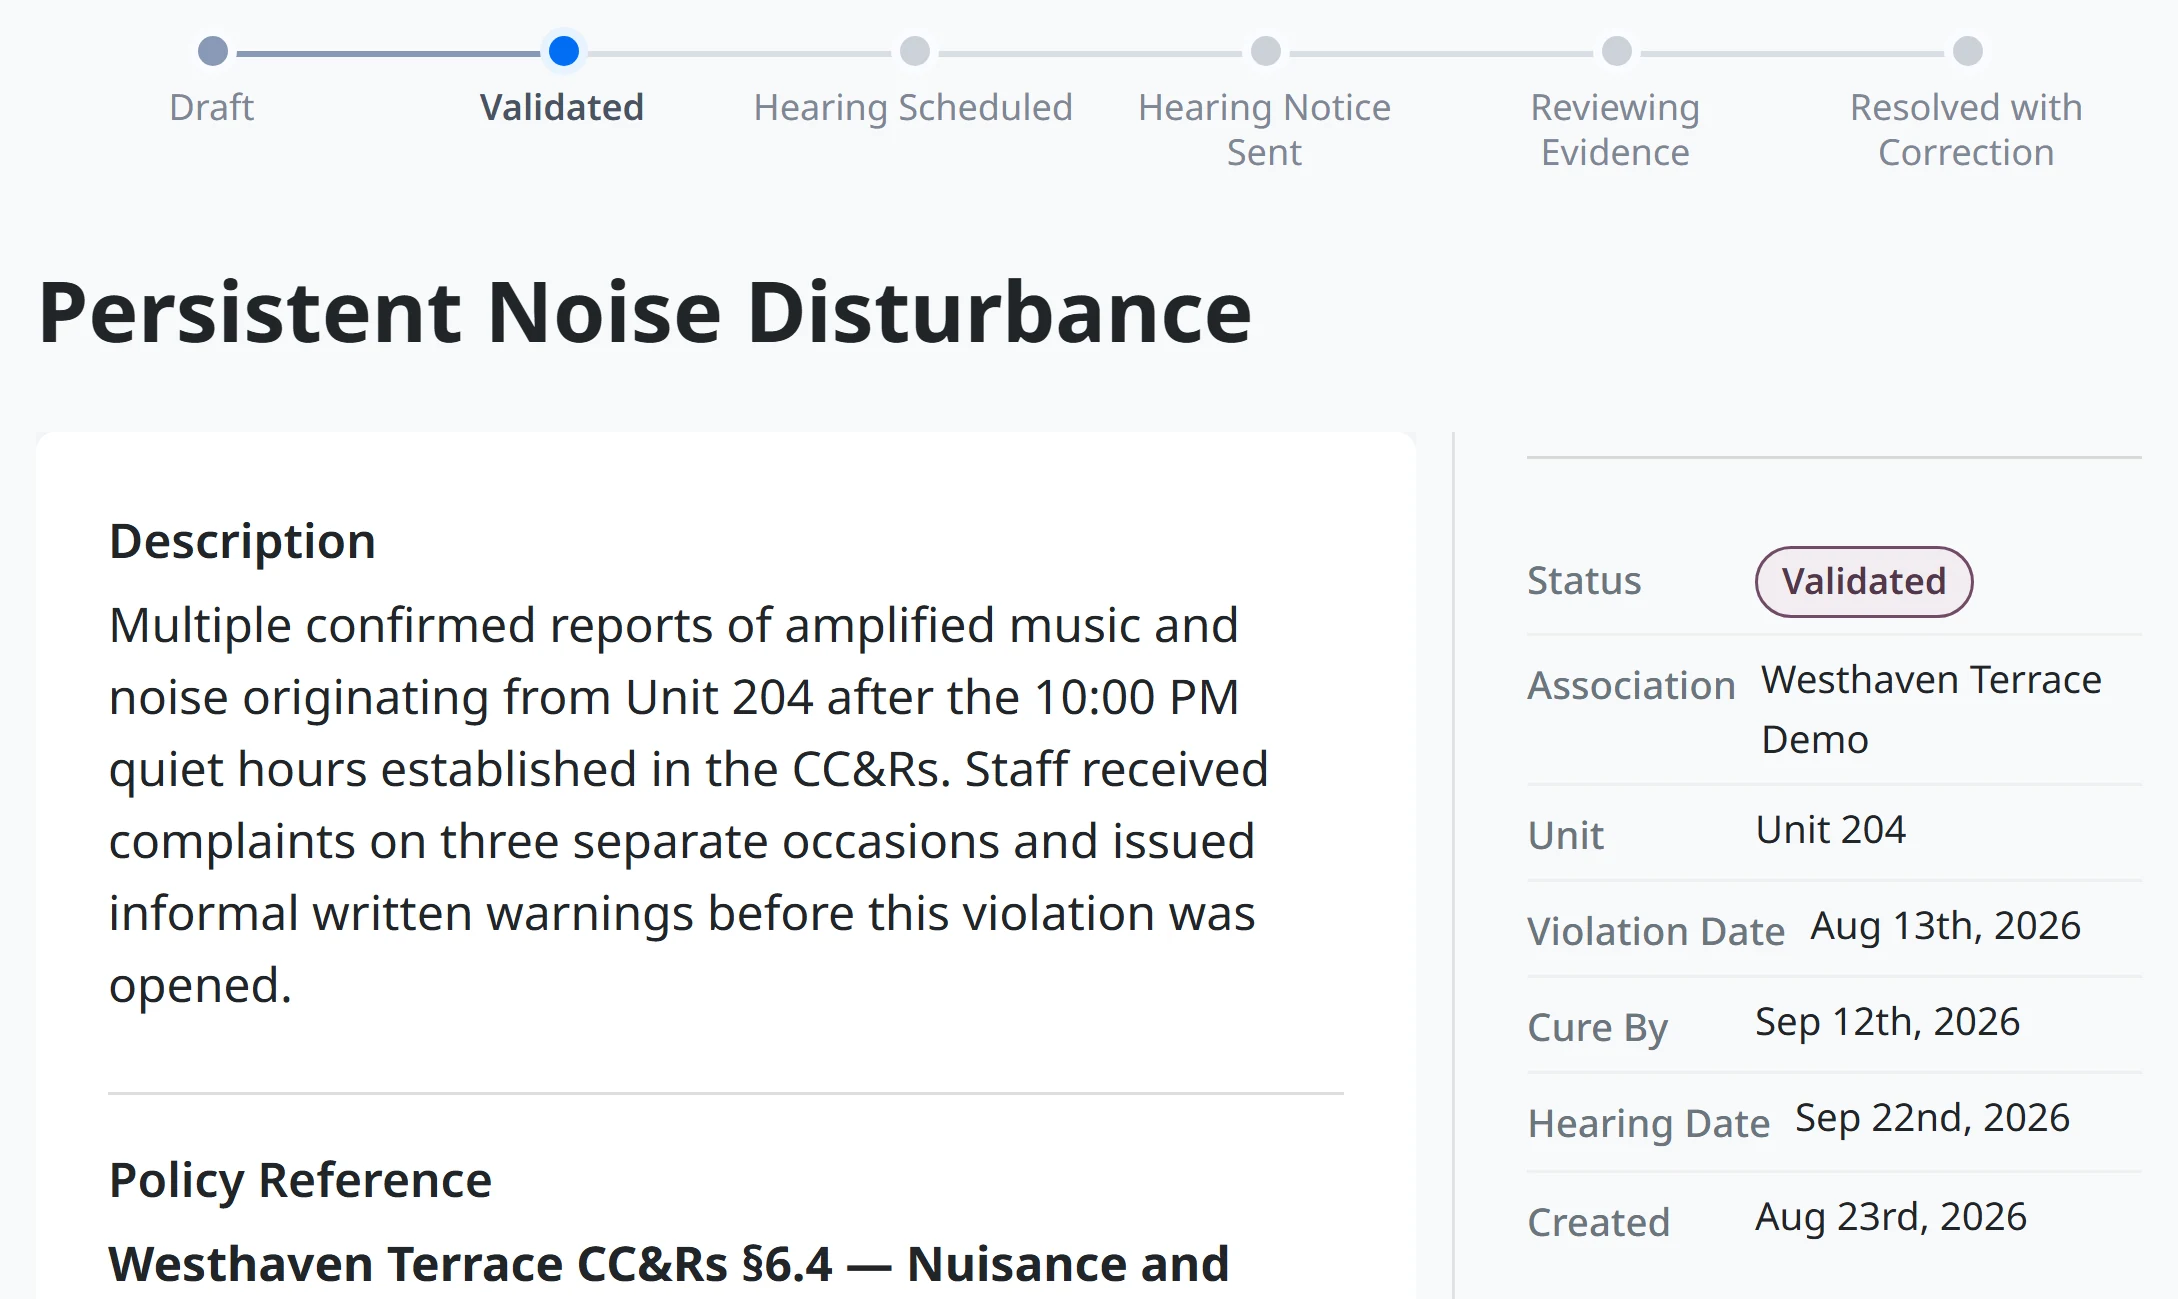Click the description paragraph about amplified music
The width and height of the screenshot is (2178, 1299).
[688, 805]
